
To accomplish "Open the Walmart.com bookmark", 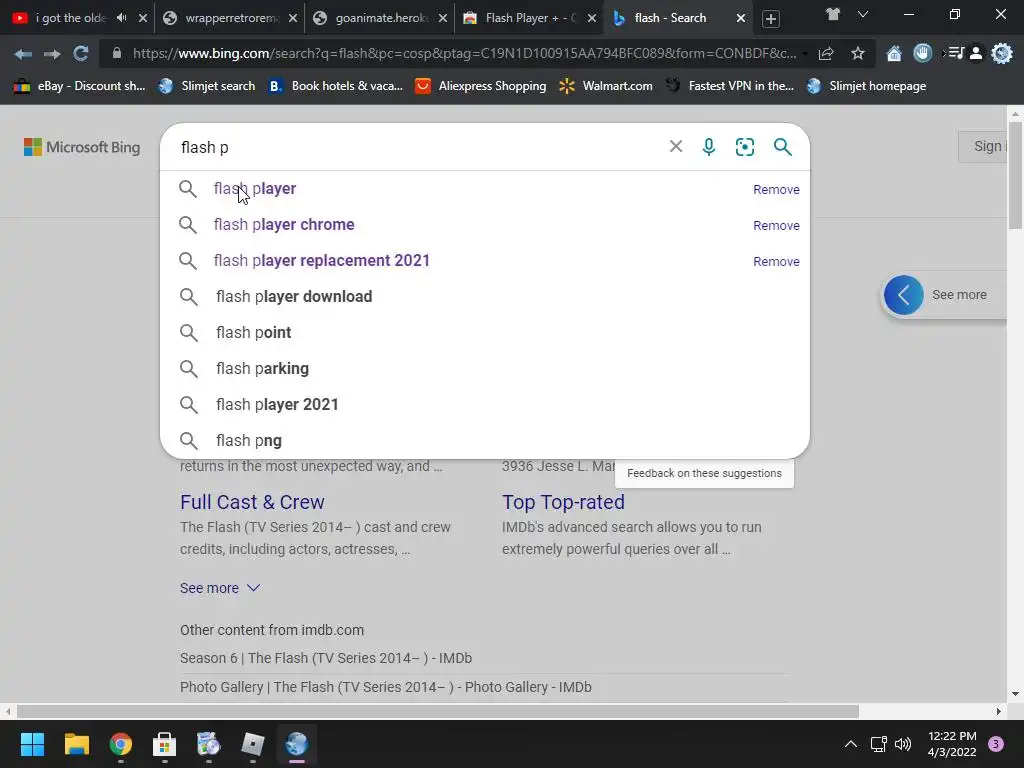I will (x=605, y=86).
